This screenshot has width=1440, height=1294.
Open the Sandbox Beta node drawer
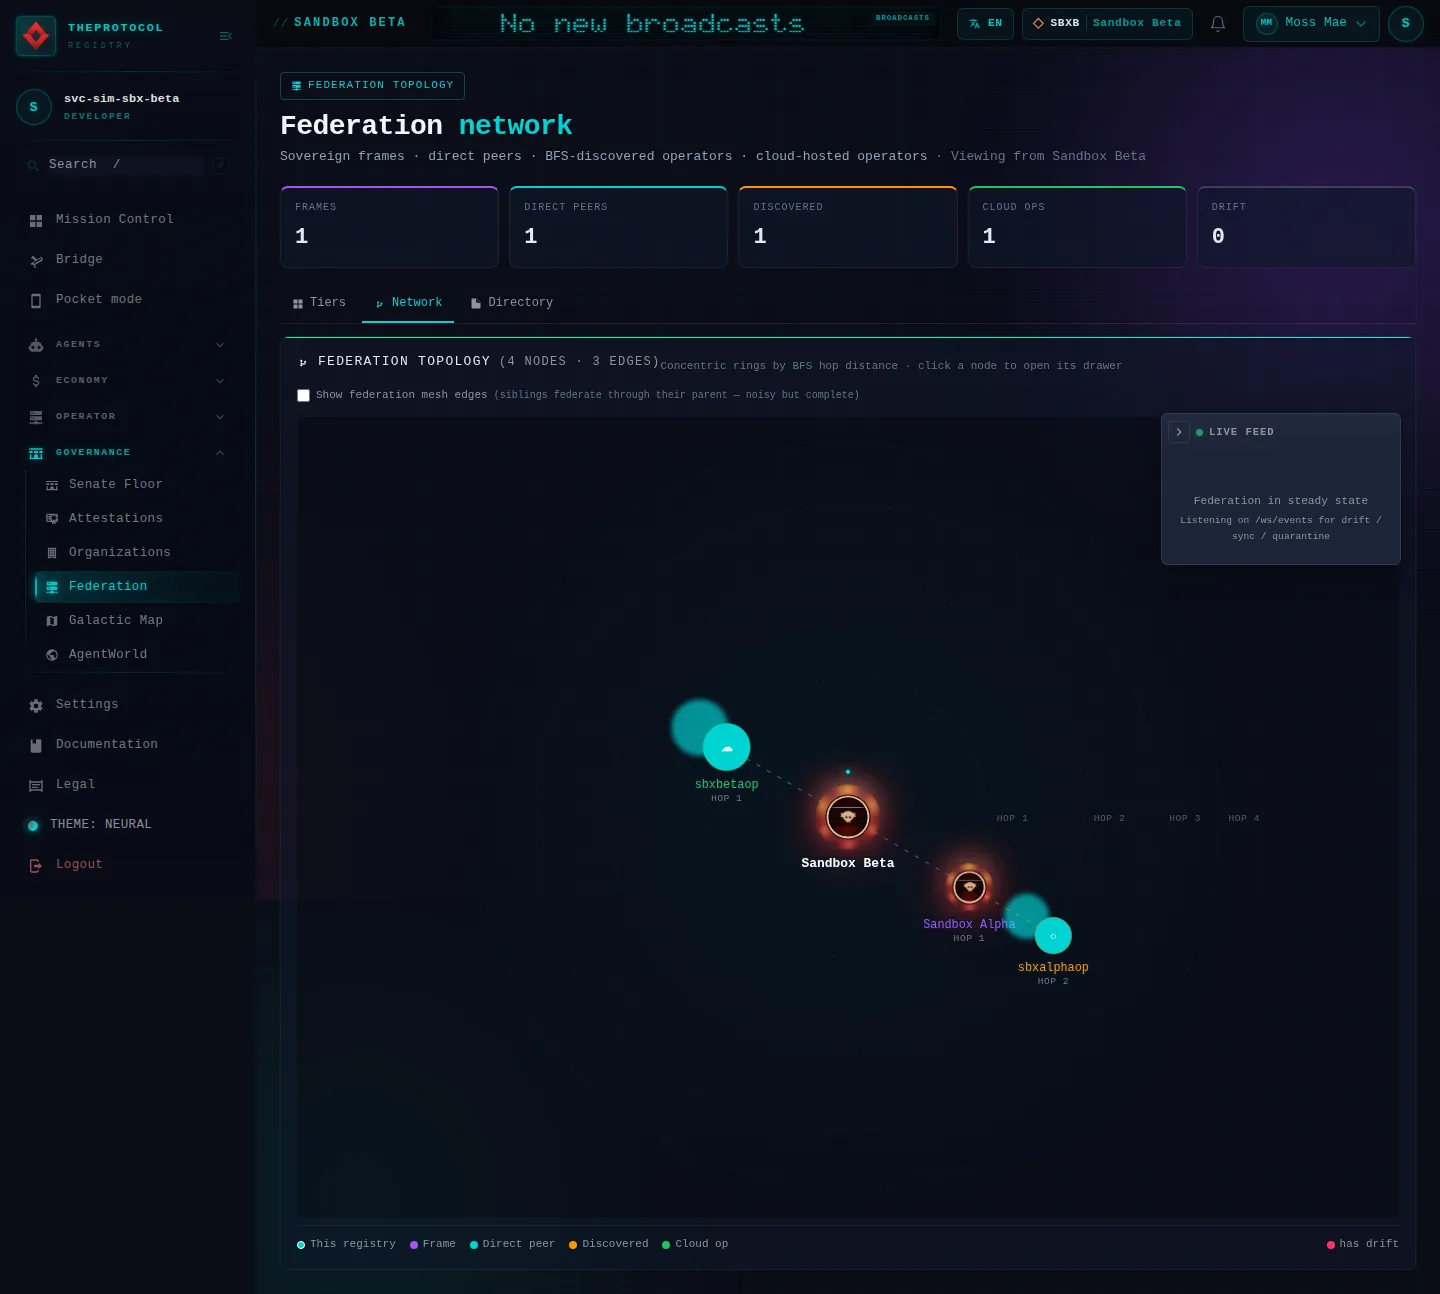click(848, 817)
